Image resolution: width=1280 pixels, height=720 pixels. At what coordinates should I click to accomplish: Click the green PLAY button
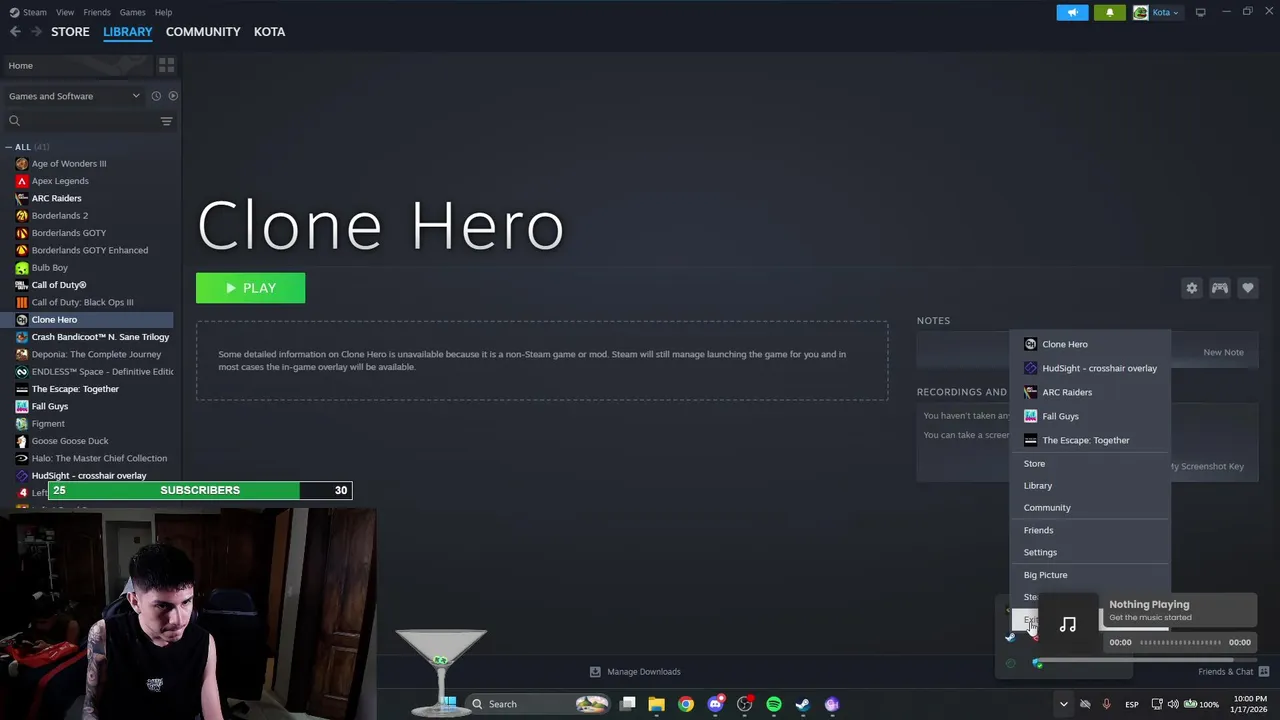[250, 288]
